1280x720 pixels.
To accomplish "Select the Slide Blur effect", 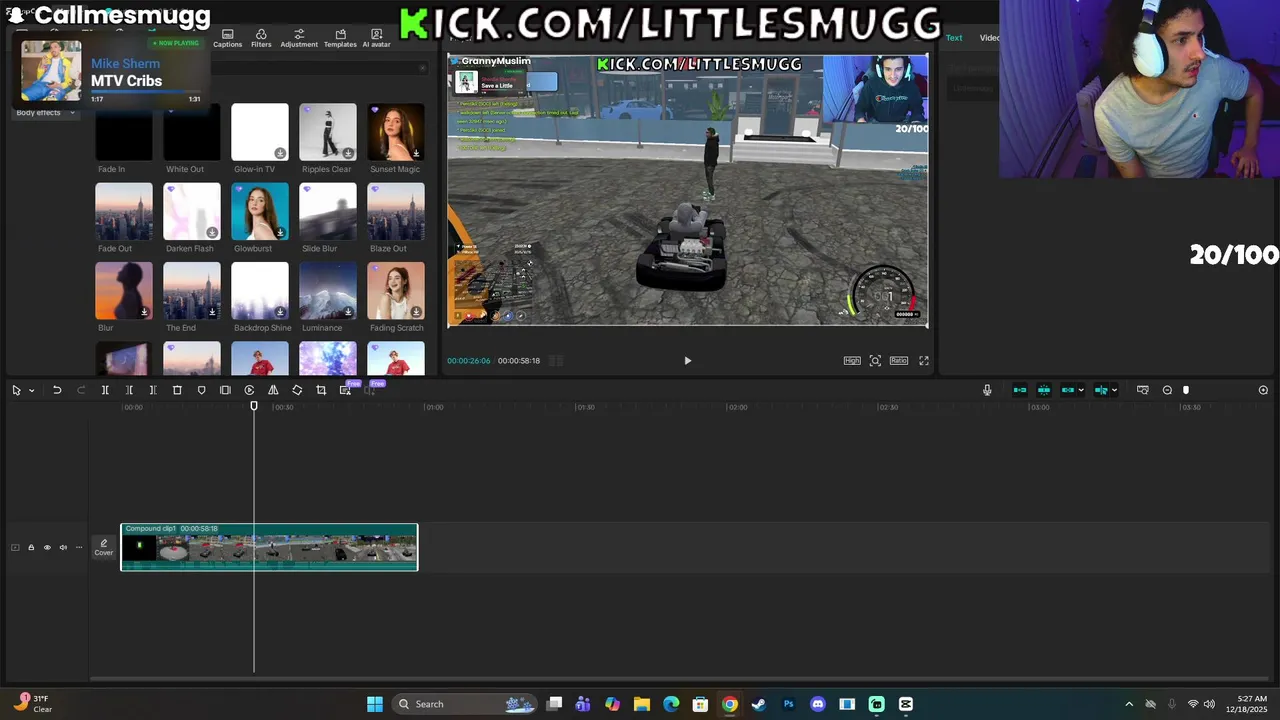I will click(328, 211).
